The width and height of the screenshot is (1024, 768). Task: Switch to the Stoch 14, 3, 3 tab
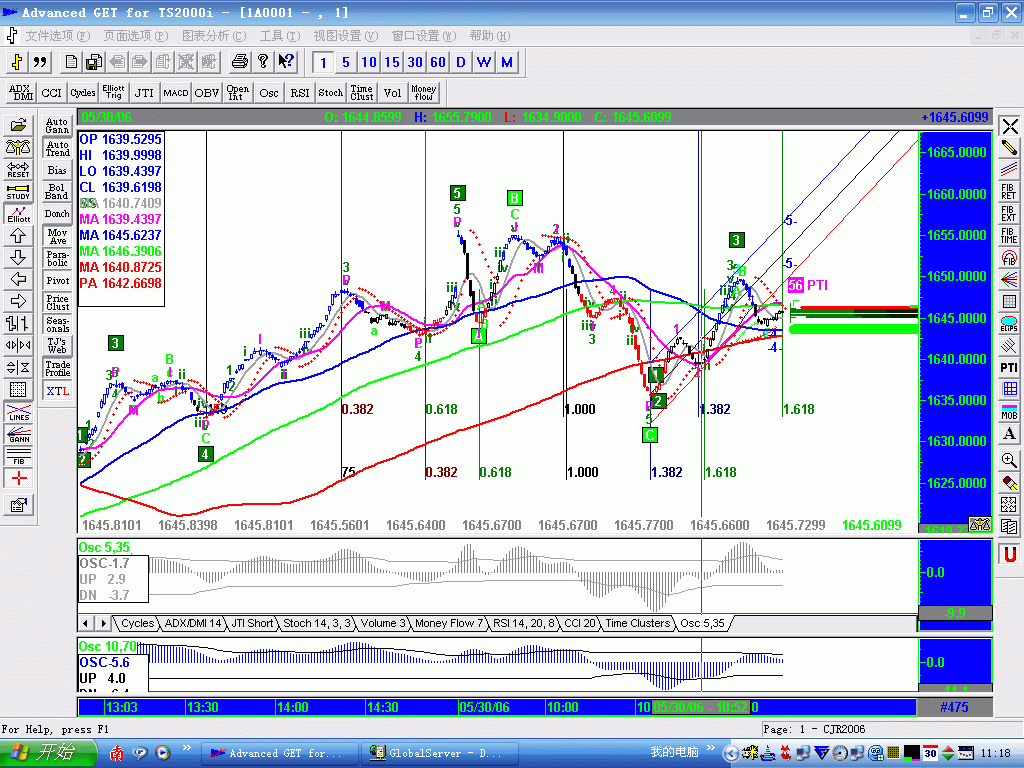coord(317,623)
